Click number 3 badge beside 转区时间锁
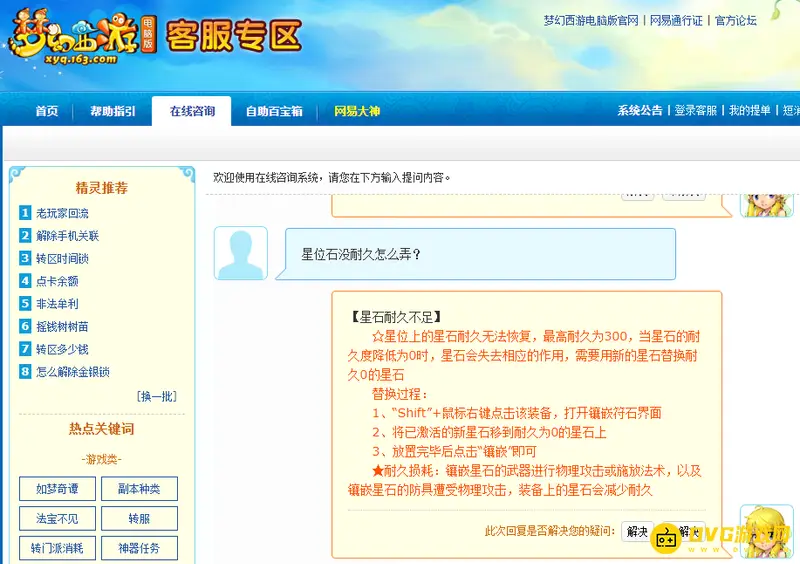Screen dimensions: 800x564 pos(25,258)
